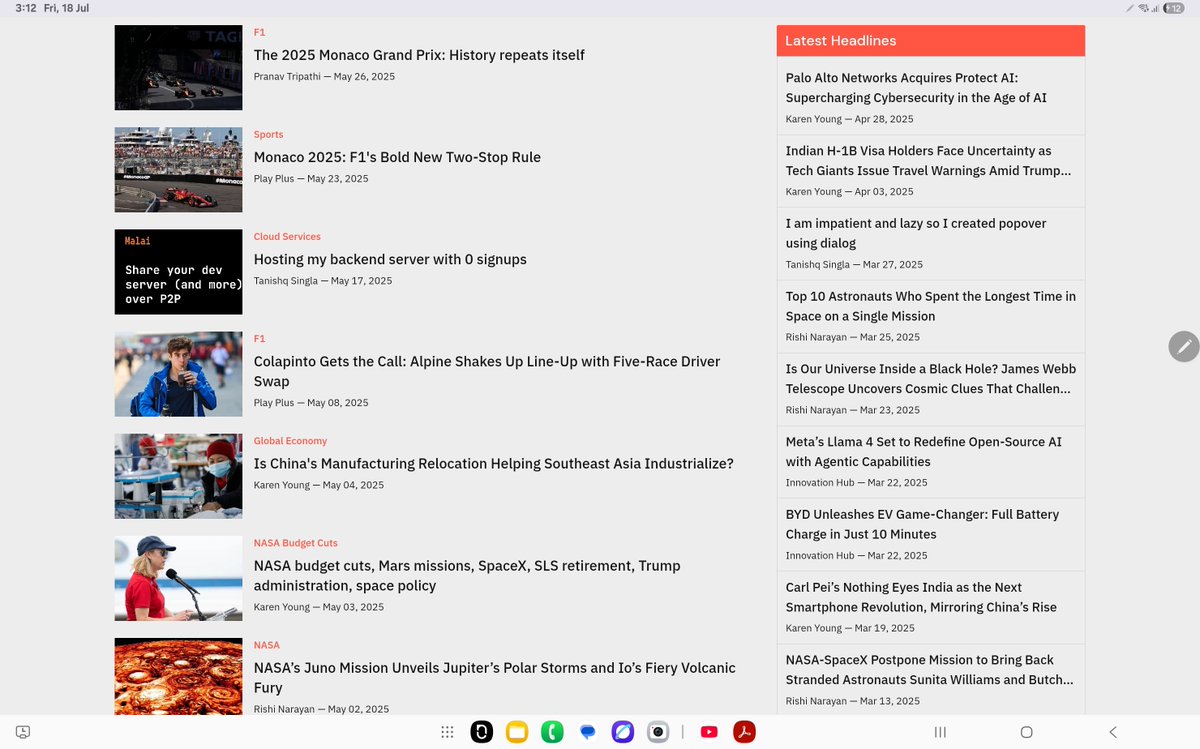Open NASA budget cuts, Mars missions headline
The height and width of the screenshot is (749, 1200).
(467, 575)
